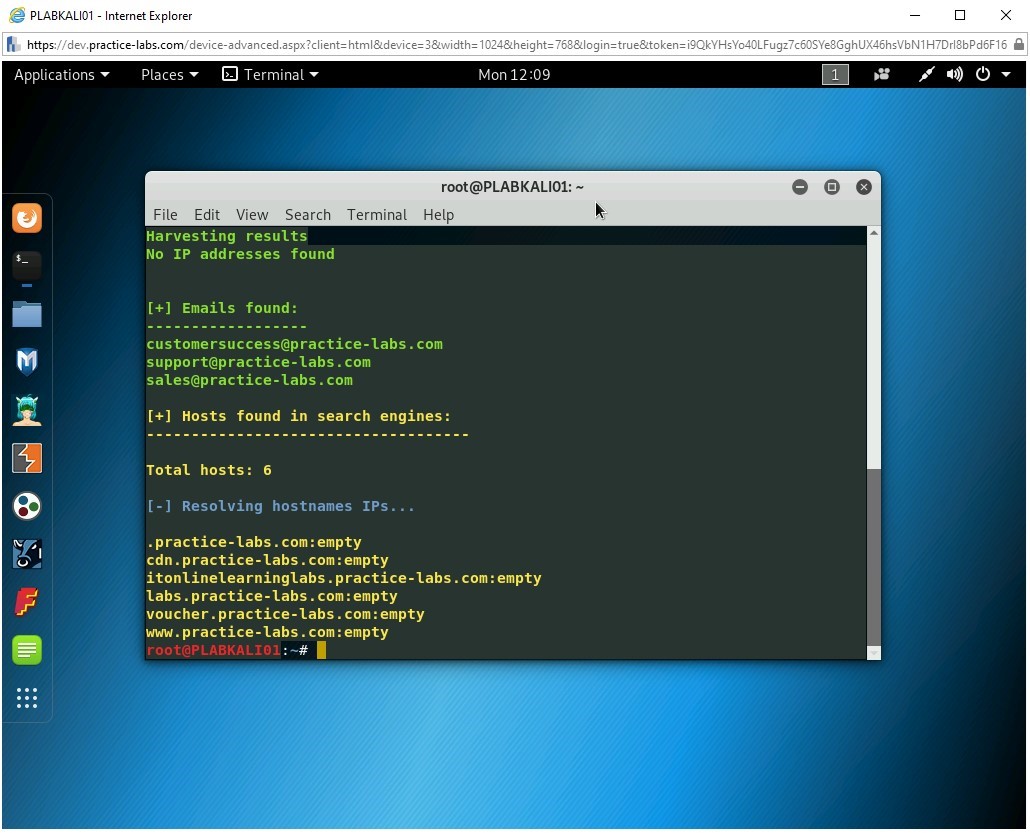Open a terminal from the dock
Screen dimensions: 1030x833
[27, 265]
